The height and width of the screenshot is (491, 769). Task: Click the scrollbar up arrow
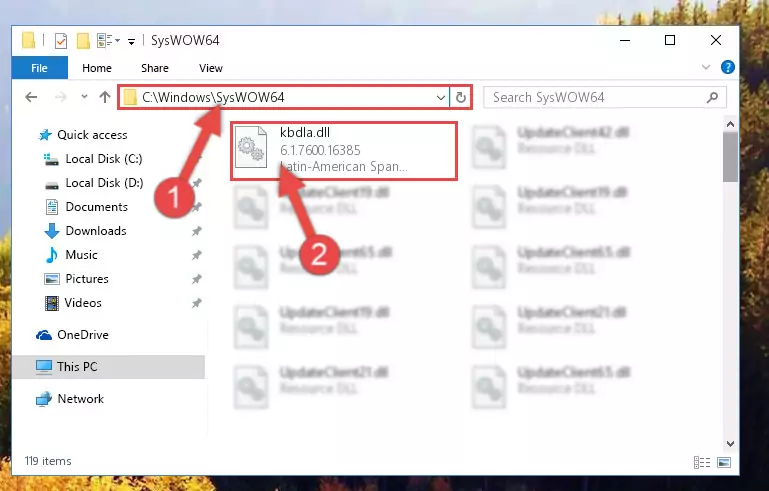pyautogui.click(x=730, y=125)
